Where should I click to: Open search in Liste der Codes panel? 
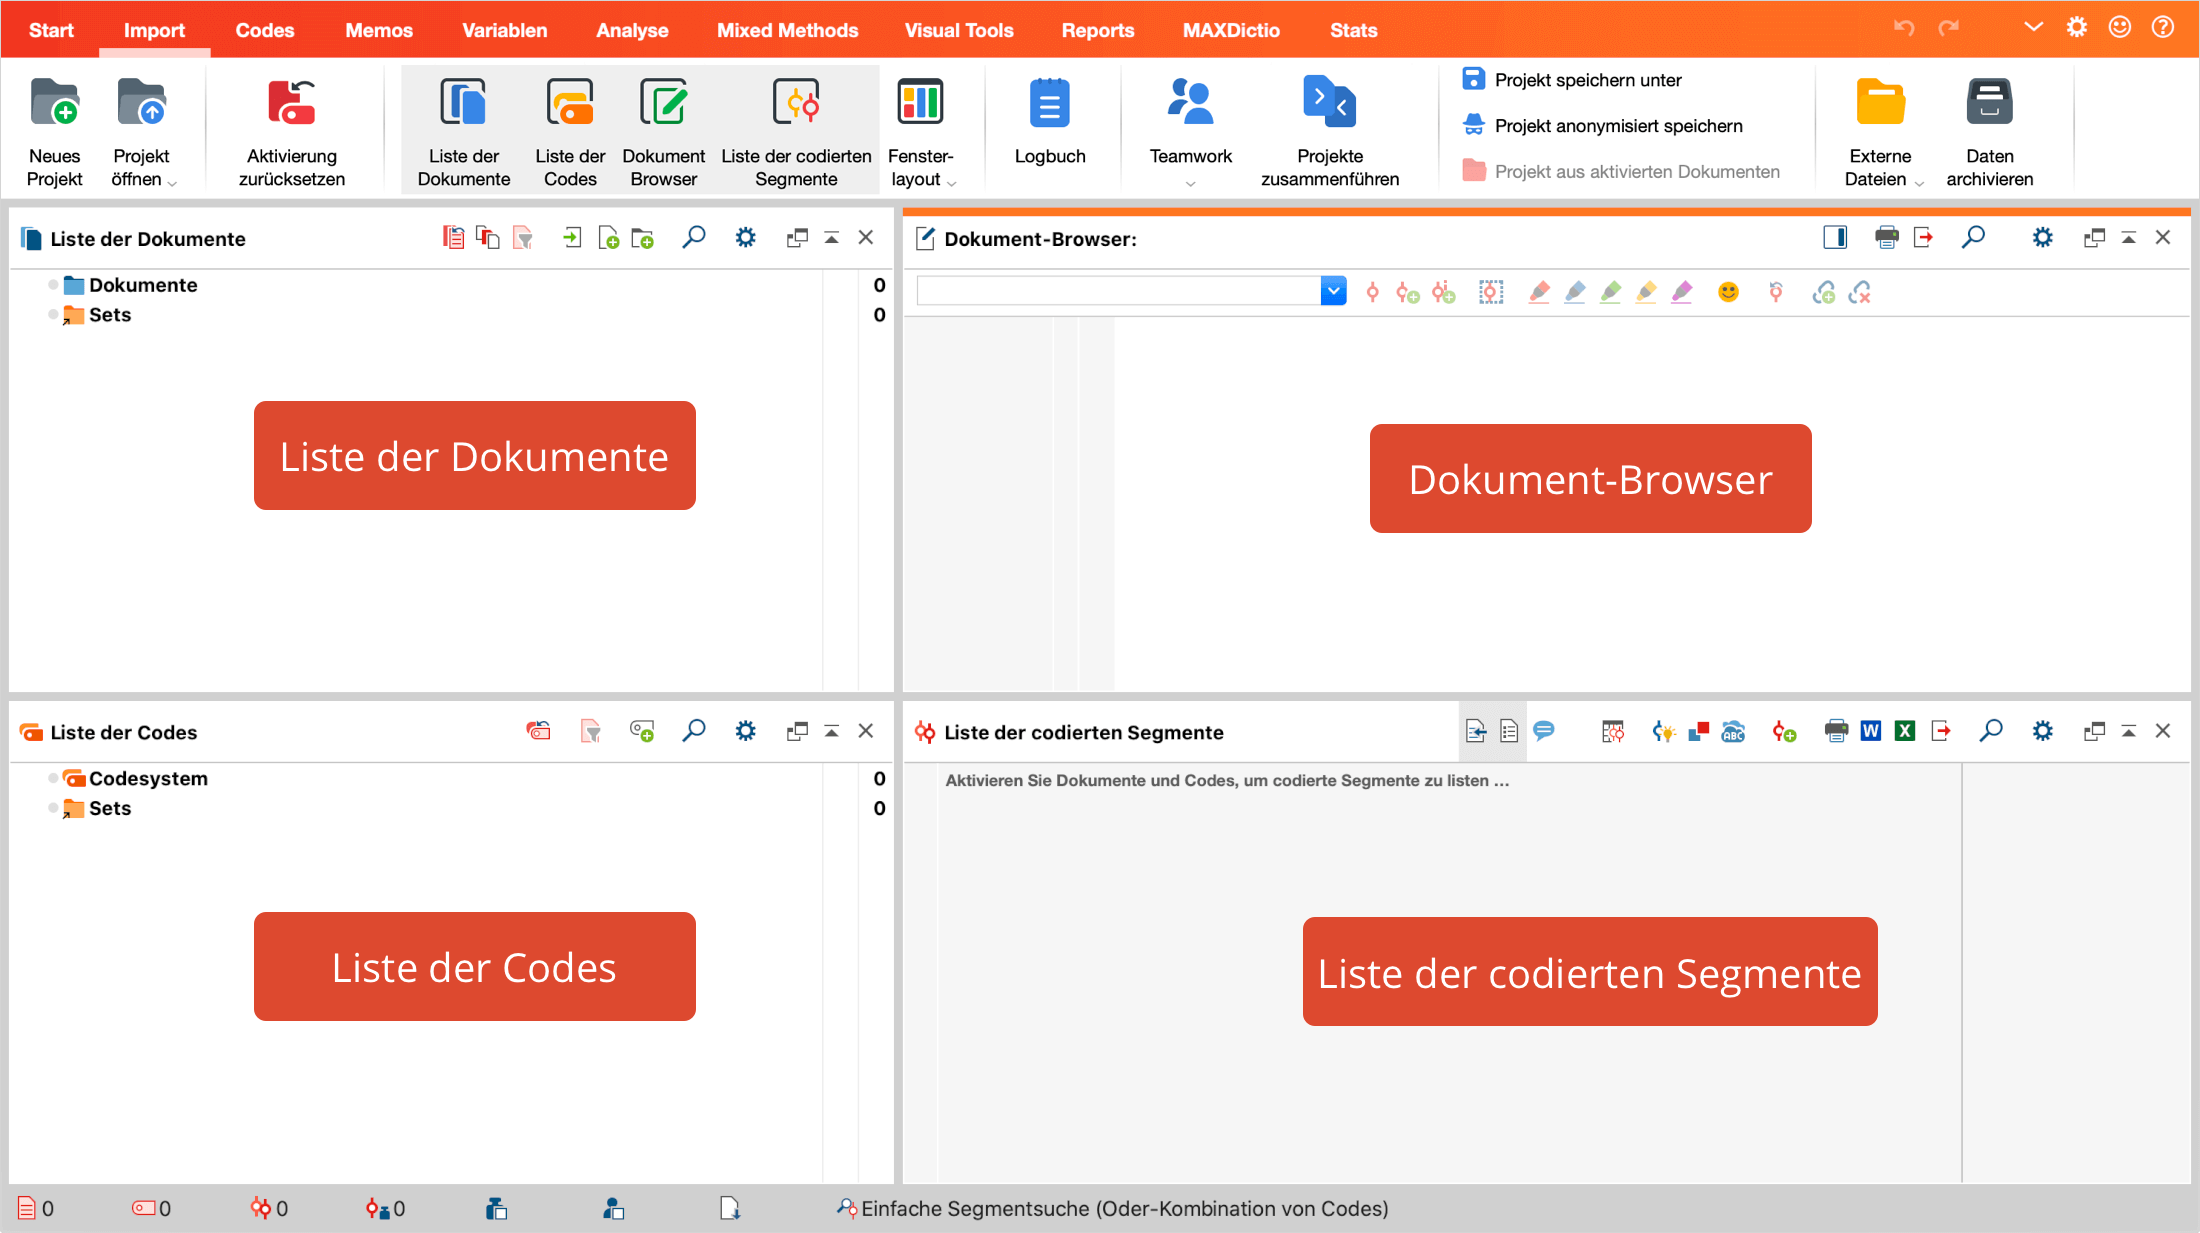click(x=694, y=731)
